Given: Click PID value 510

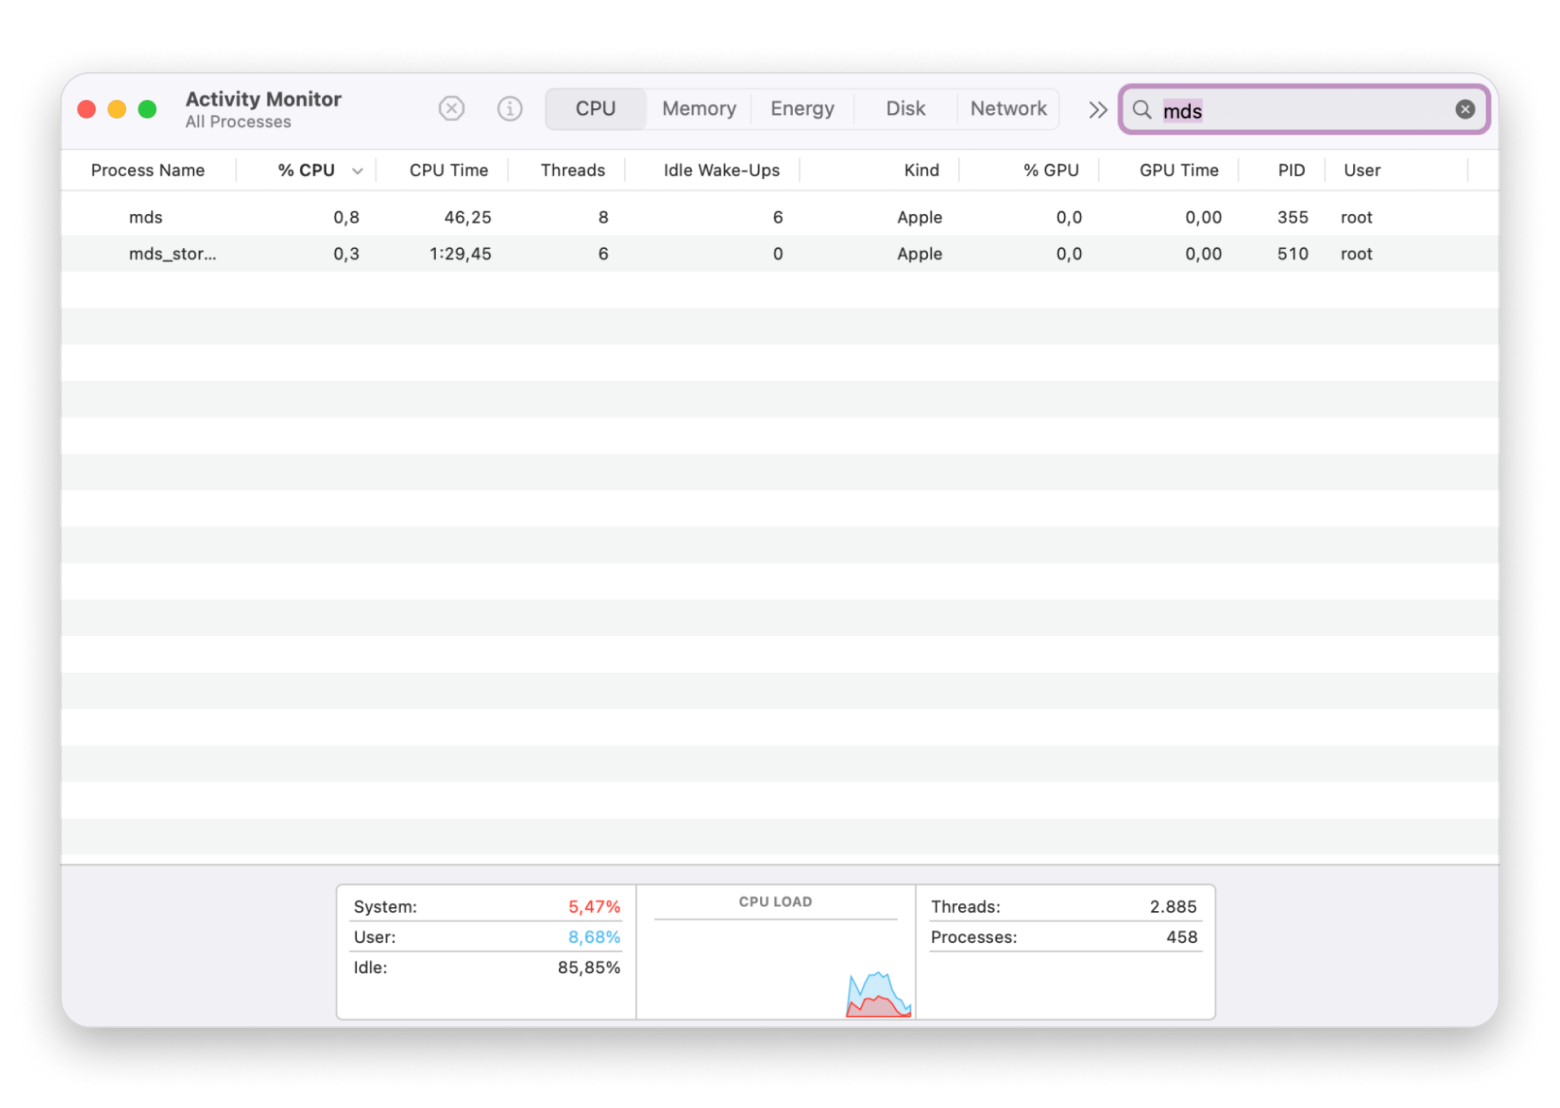Looking at the screenshot, I should tap(1293, 254).
